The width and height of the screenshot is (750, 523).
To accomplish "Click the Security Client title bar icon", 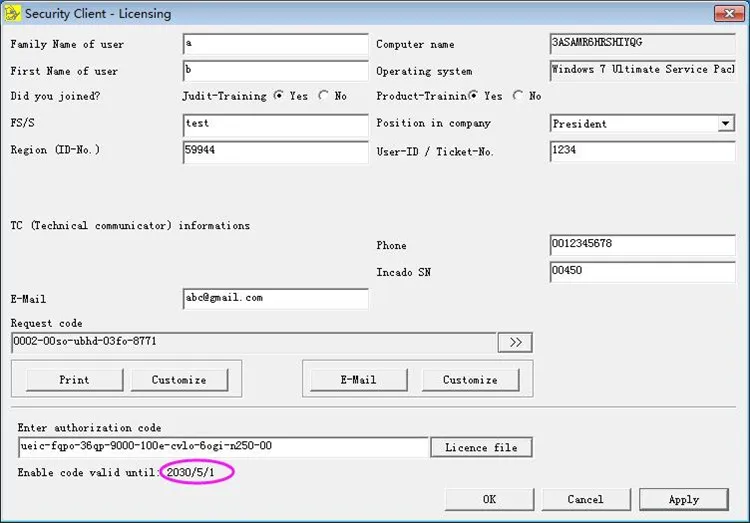I will 12,13.
